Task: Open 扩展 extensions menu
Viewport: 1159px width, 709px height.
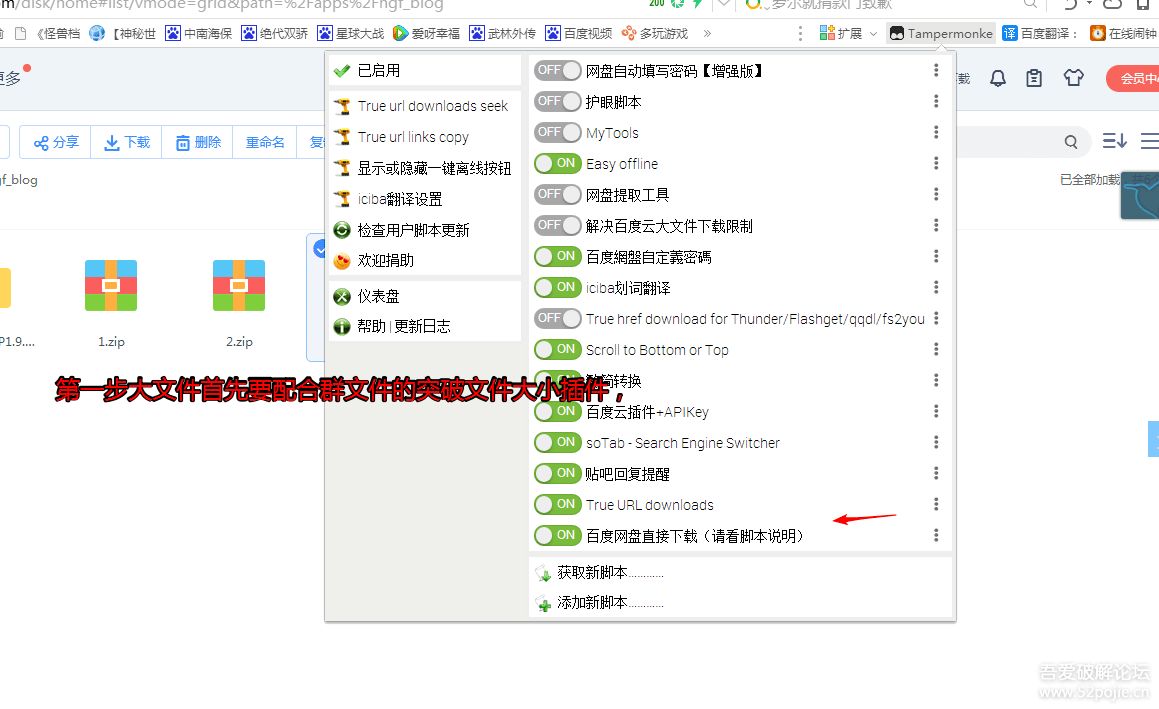Action: point(847,33)
